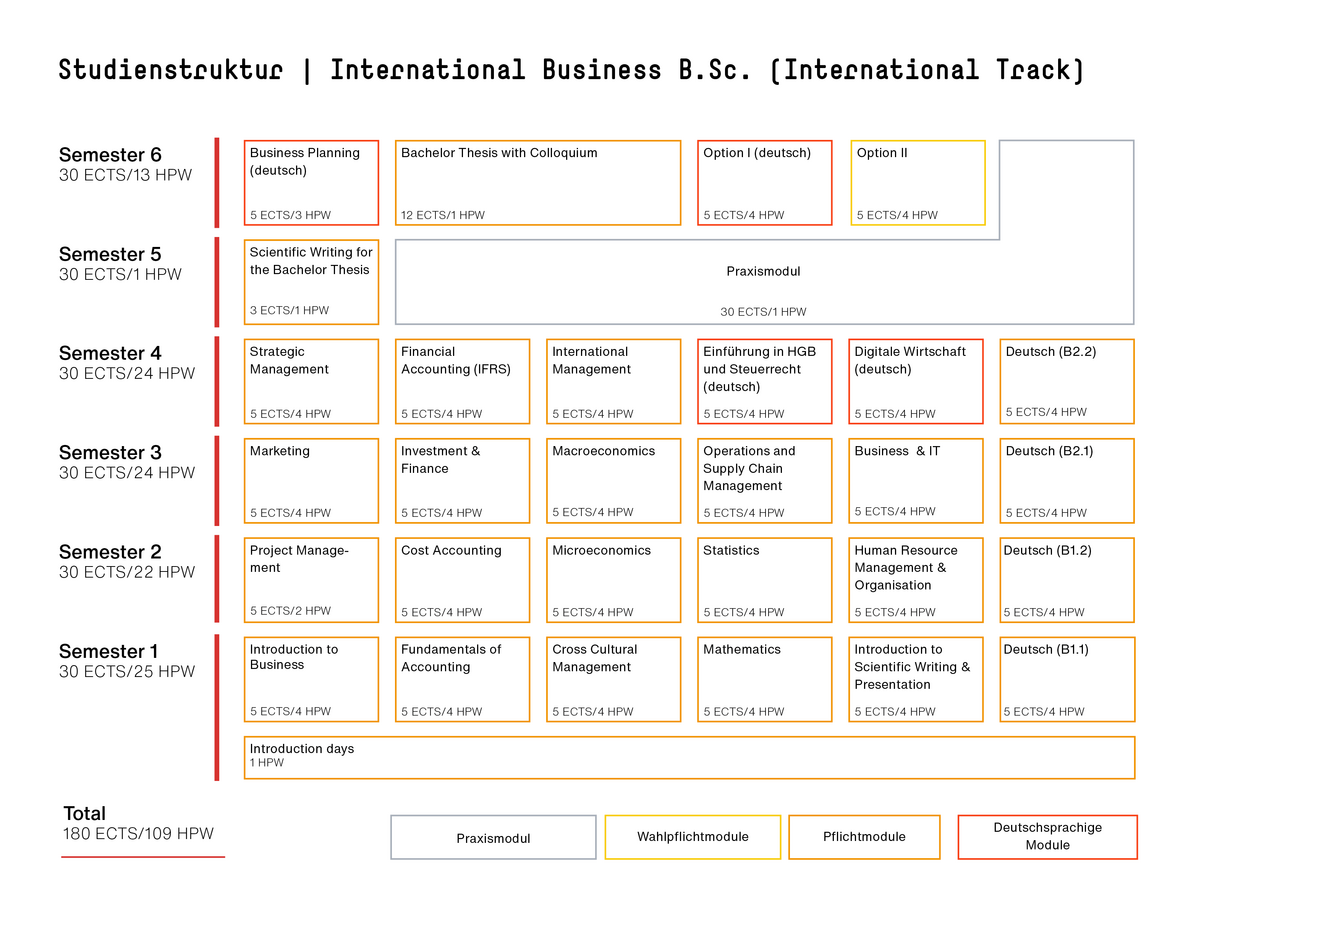Click the Cost Accounting module
This screenshot has width=1340, height=948.
click(x=462, y=580)
